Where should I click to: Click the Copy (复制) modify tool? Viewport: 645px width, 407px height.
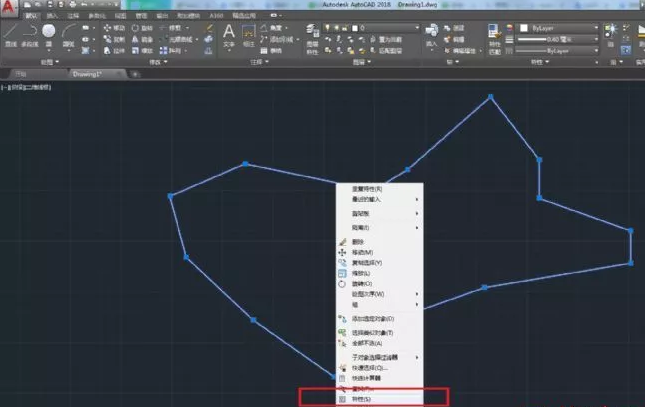click(x=114, y=40)
